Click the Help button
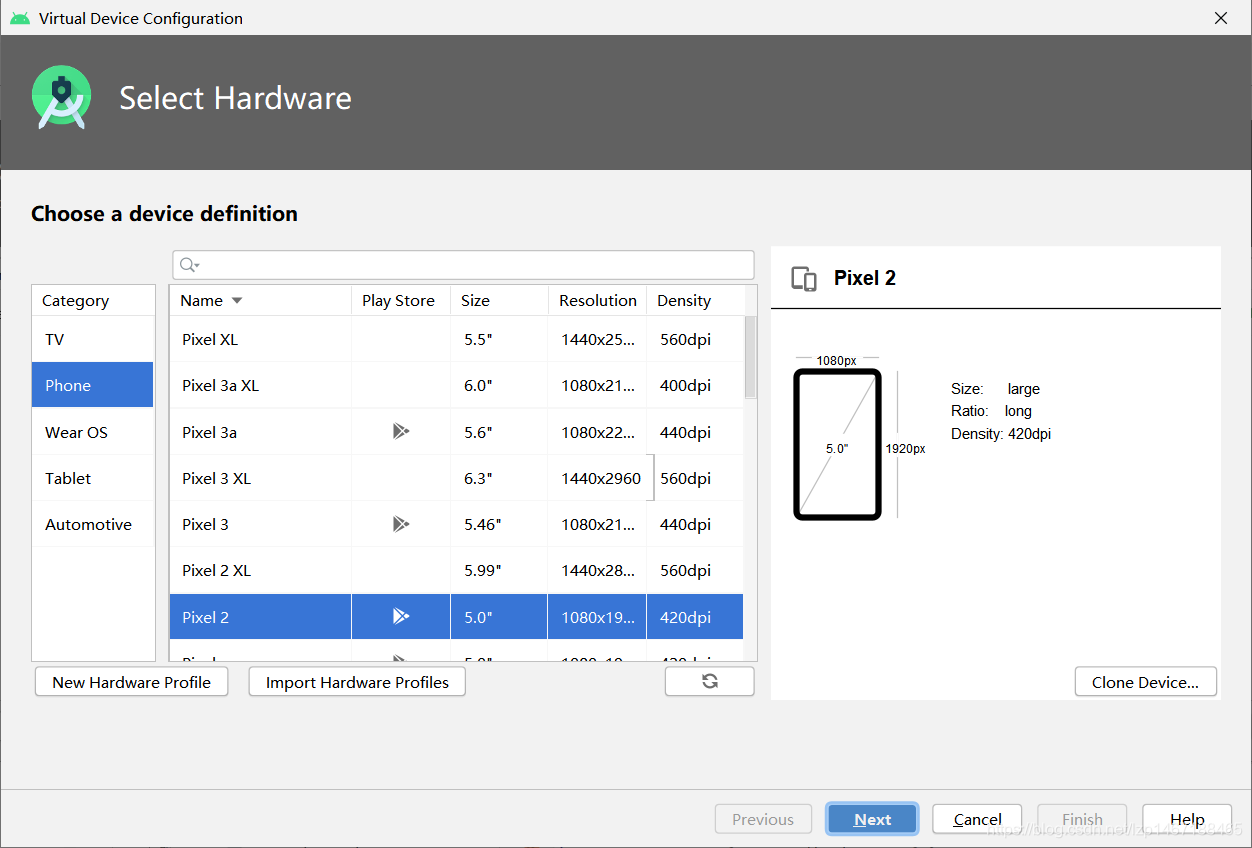 click(x=1187, y=819)
